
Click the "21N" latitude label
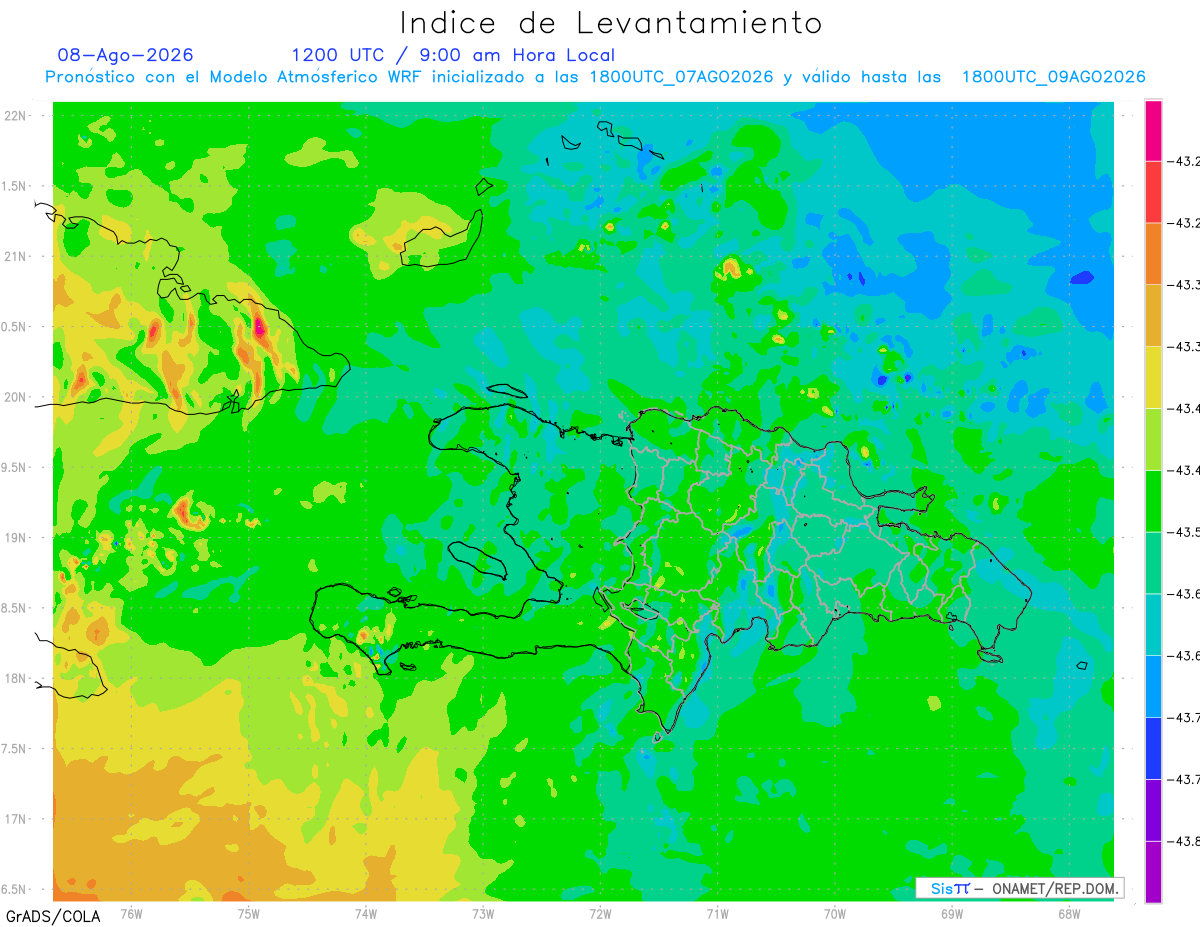16,256
